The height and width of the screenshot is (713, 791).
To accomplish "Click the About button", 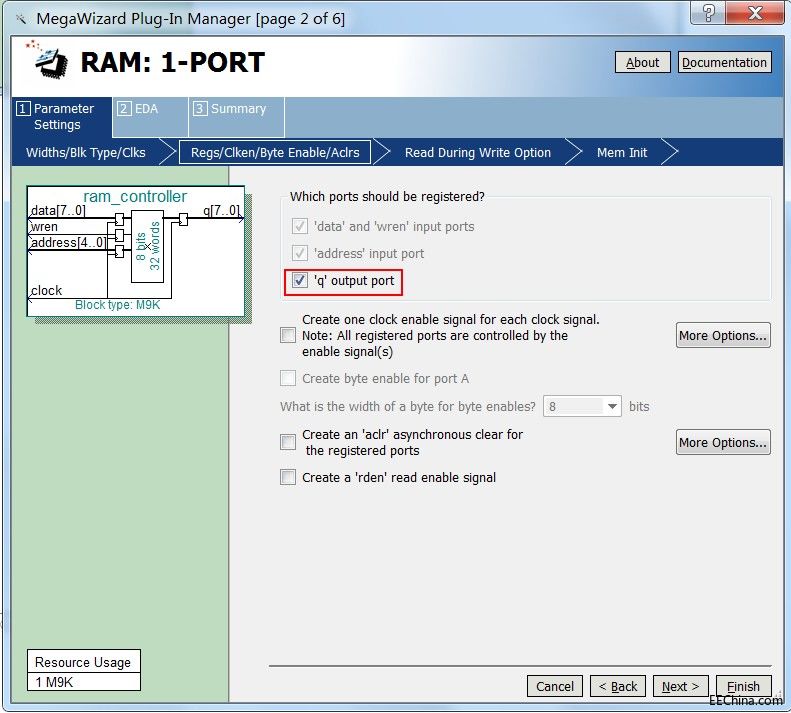I will point(643,62).
